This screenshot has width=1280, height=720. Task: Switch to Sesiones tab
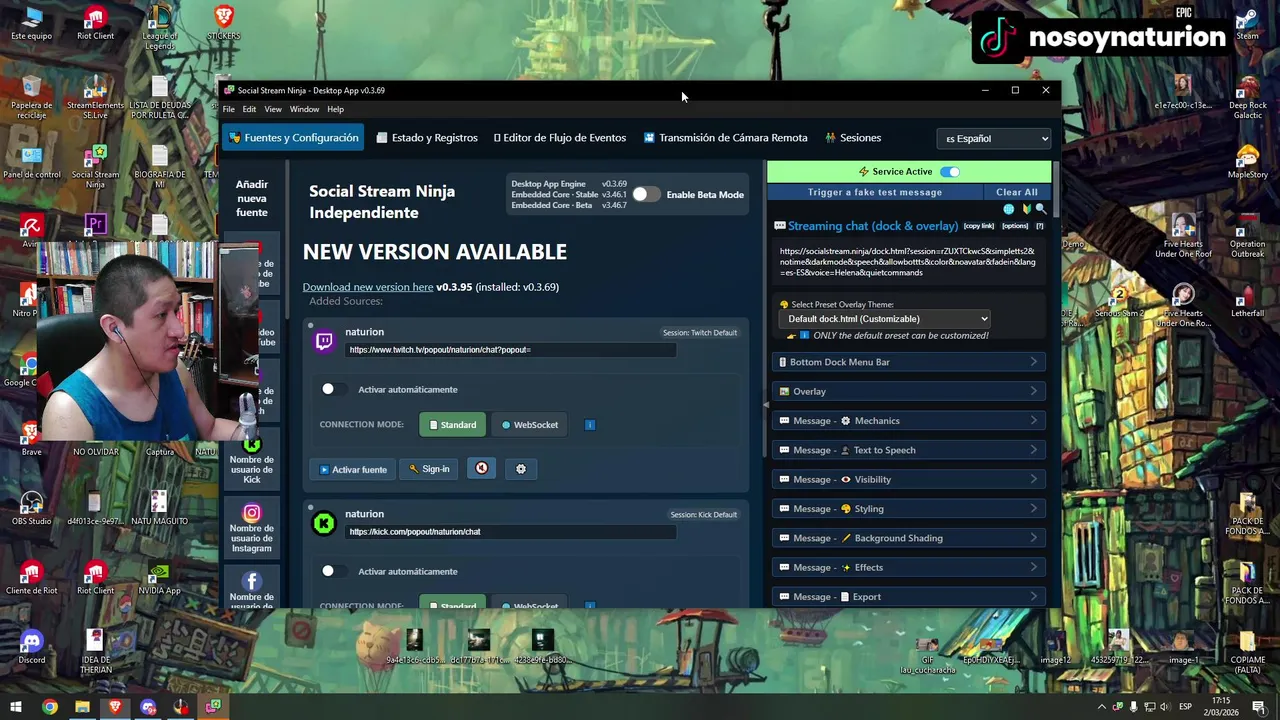853,138
